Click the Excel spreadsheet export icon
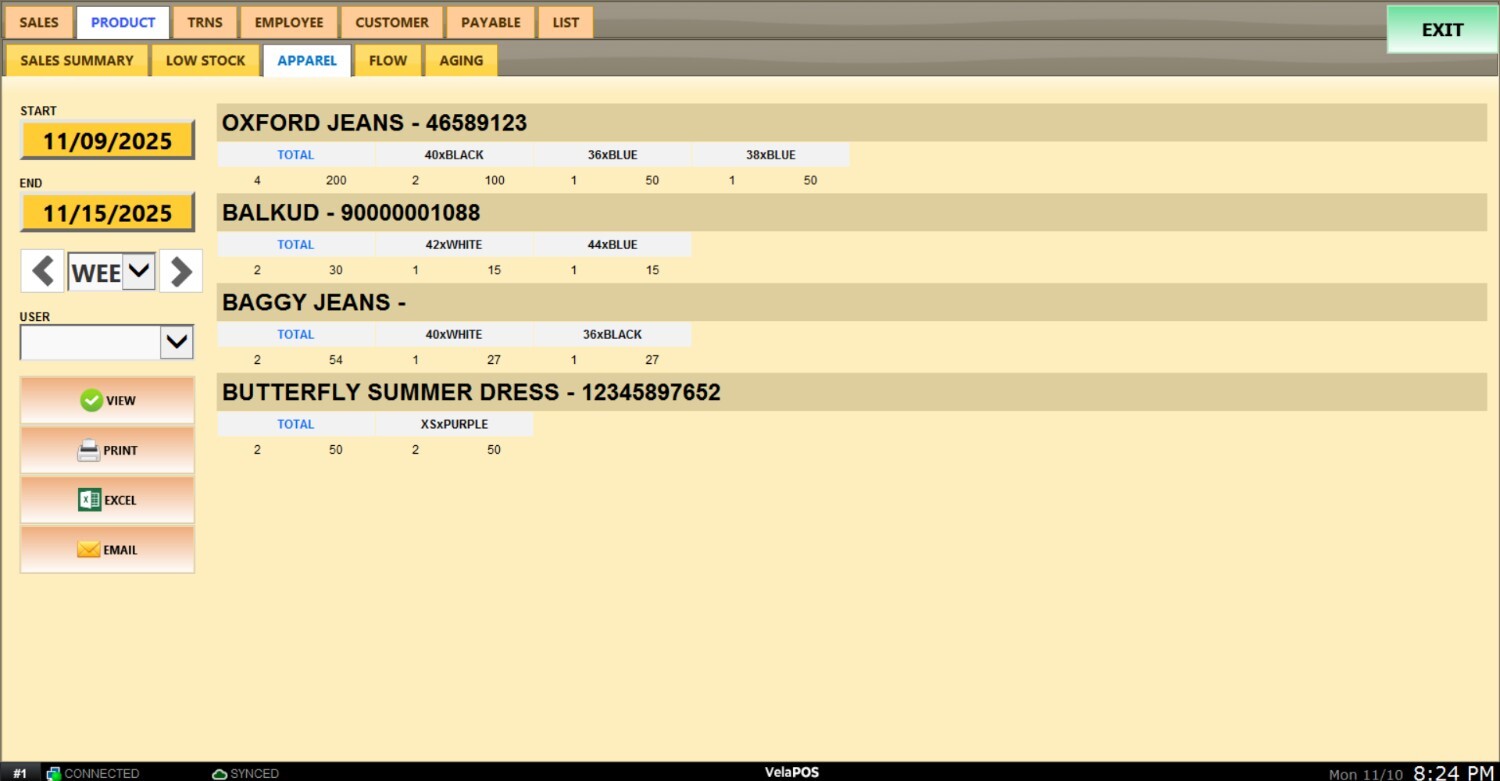Viewport: 1500px width, 781px height. click(89, 500)
